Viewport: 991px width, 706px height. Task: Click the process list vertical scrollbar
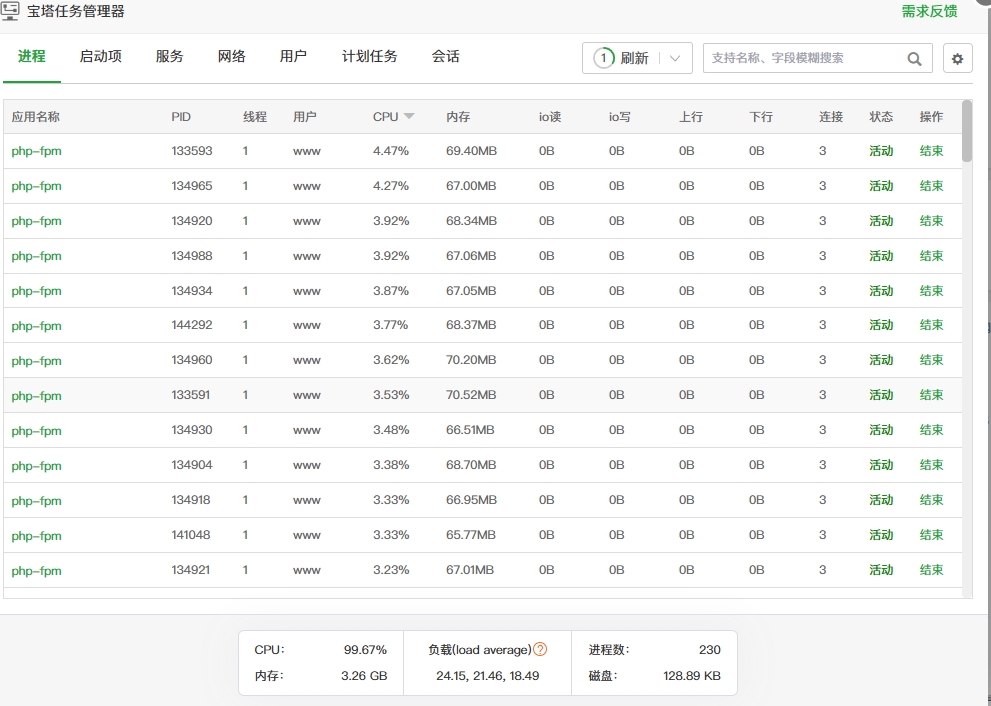[966, 131]
